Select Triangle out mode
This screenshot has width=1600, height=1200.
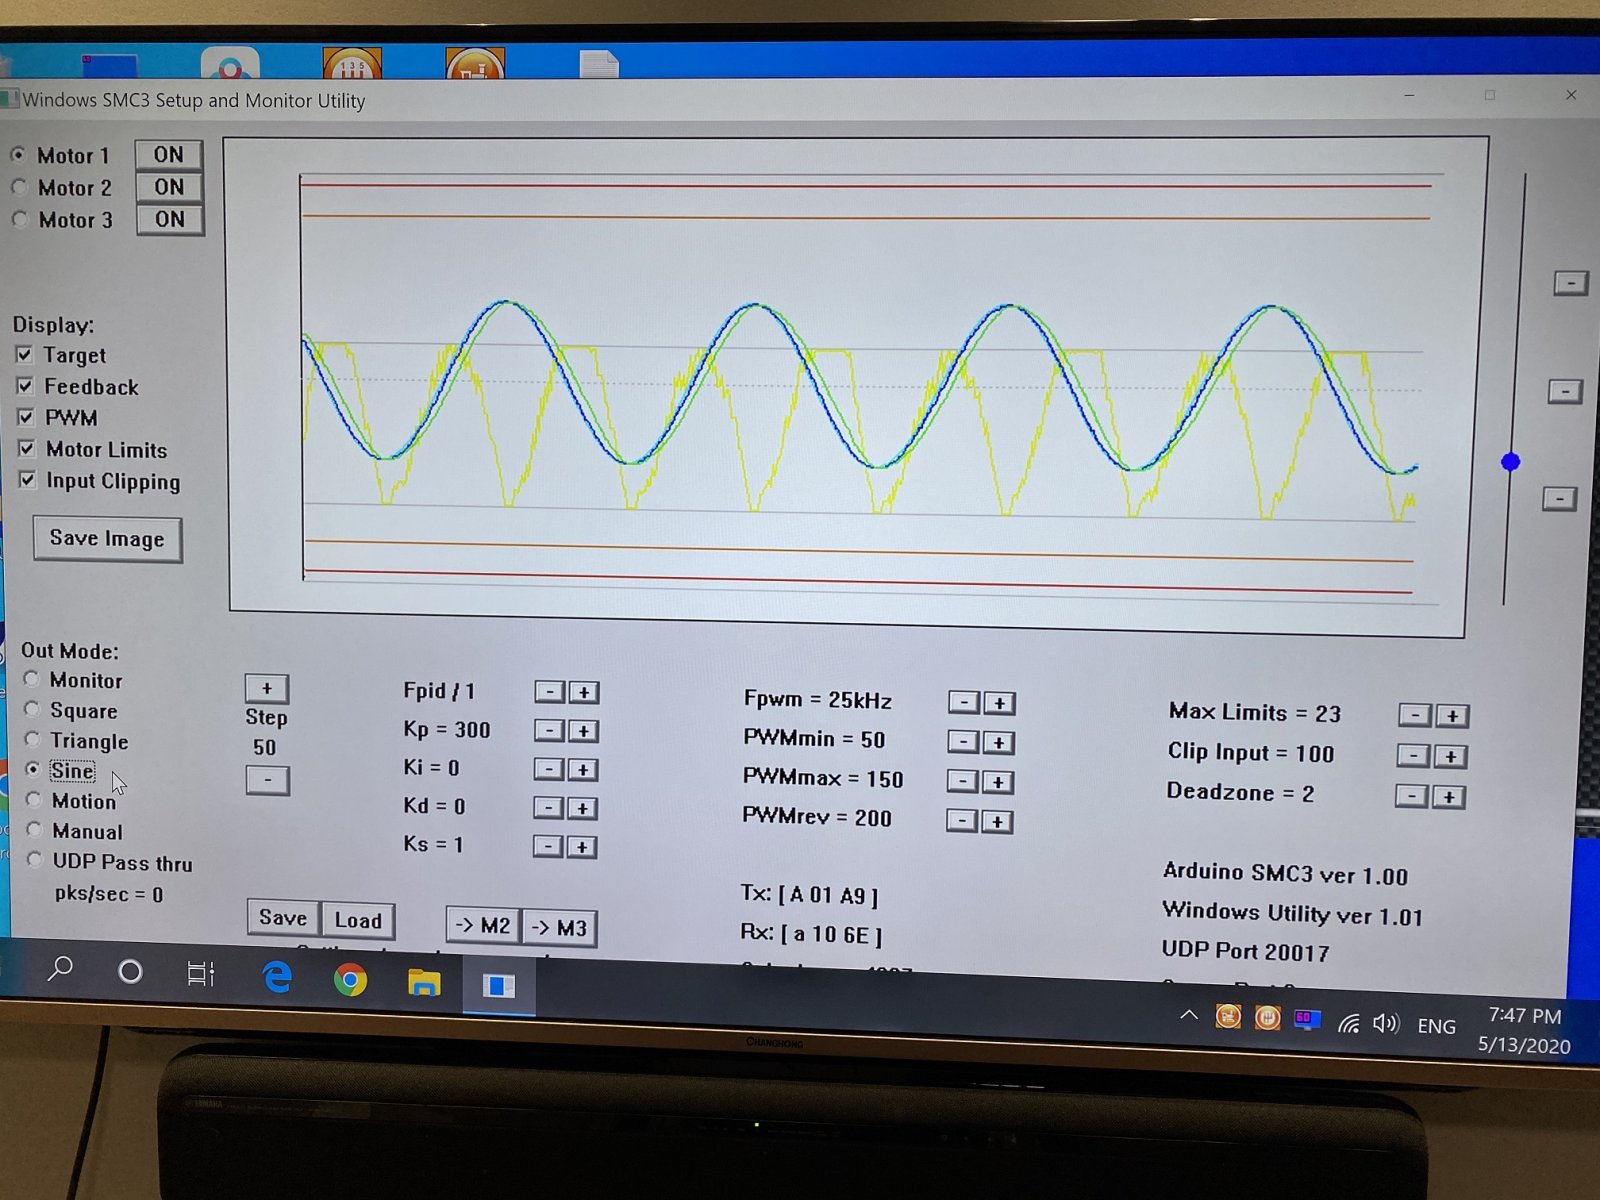click(x=33, y=740)
